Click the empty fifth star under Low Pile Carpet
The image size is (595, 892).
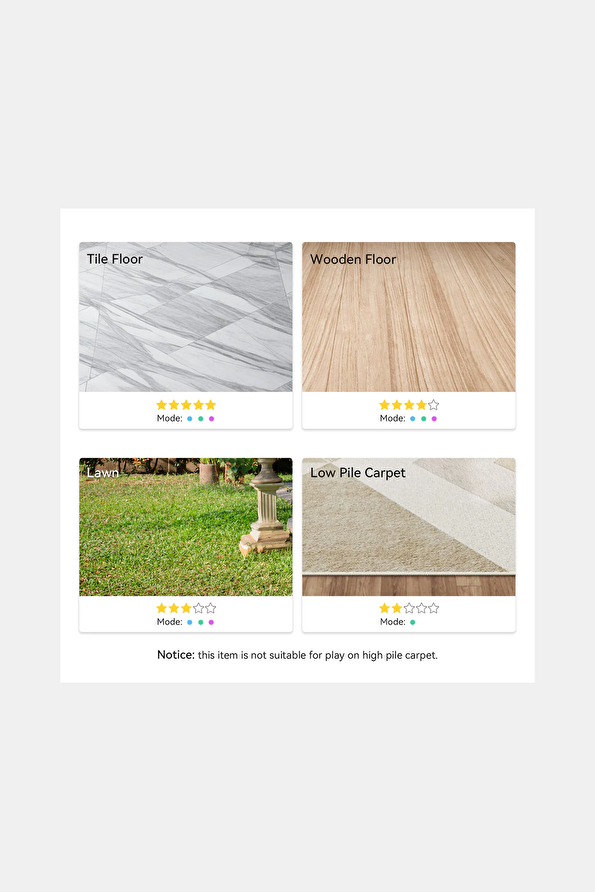433,608
